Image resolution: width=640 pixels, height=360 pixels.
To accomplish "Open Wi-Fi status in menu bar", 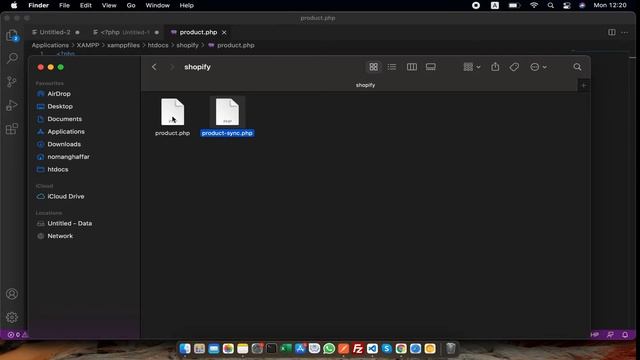I will [534, 5].
